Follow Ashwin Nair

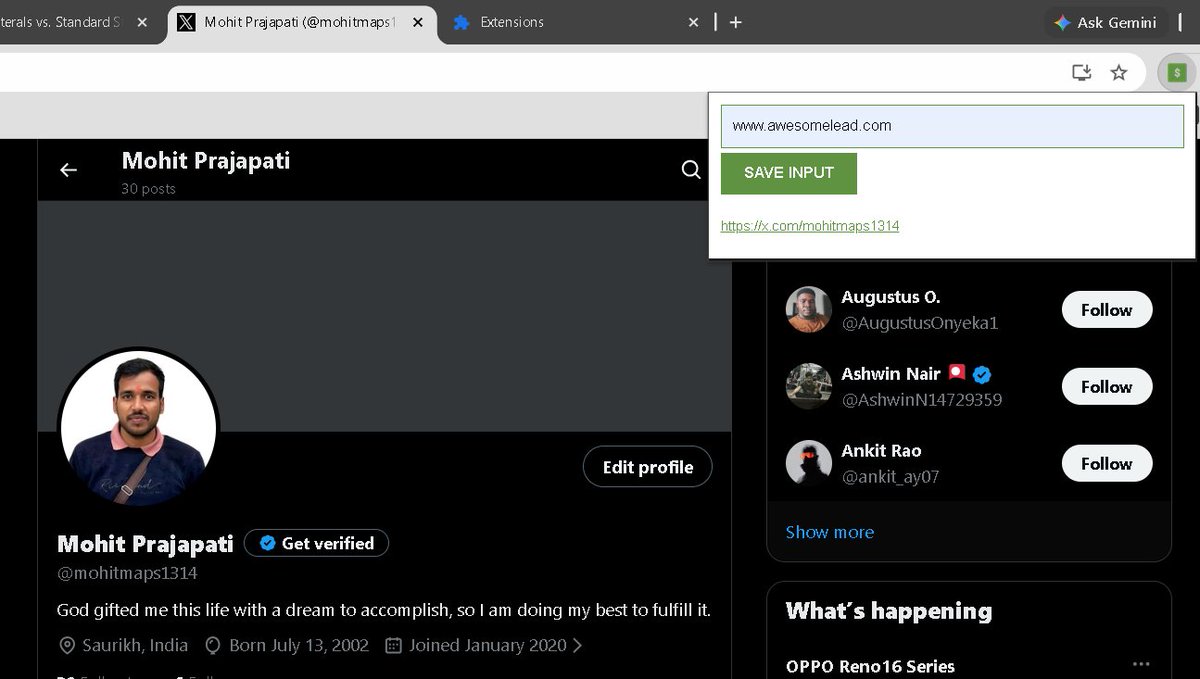[x=1107, y=387]
